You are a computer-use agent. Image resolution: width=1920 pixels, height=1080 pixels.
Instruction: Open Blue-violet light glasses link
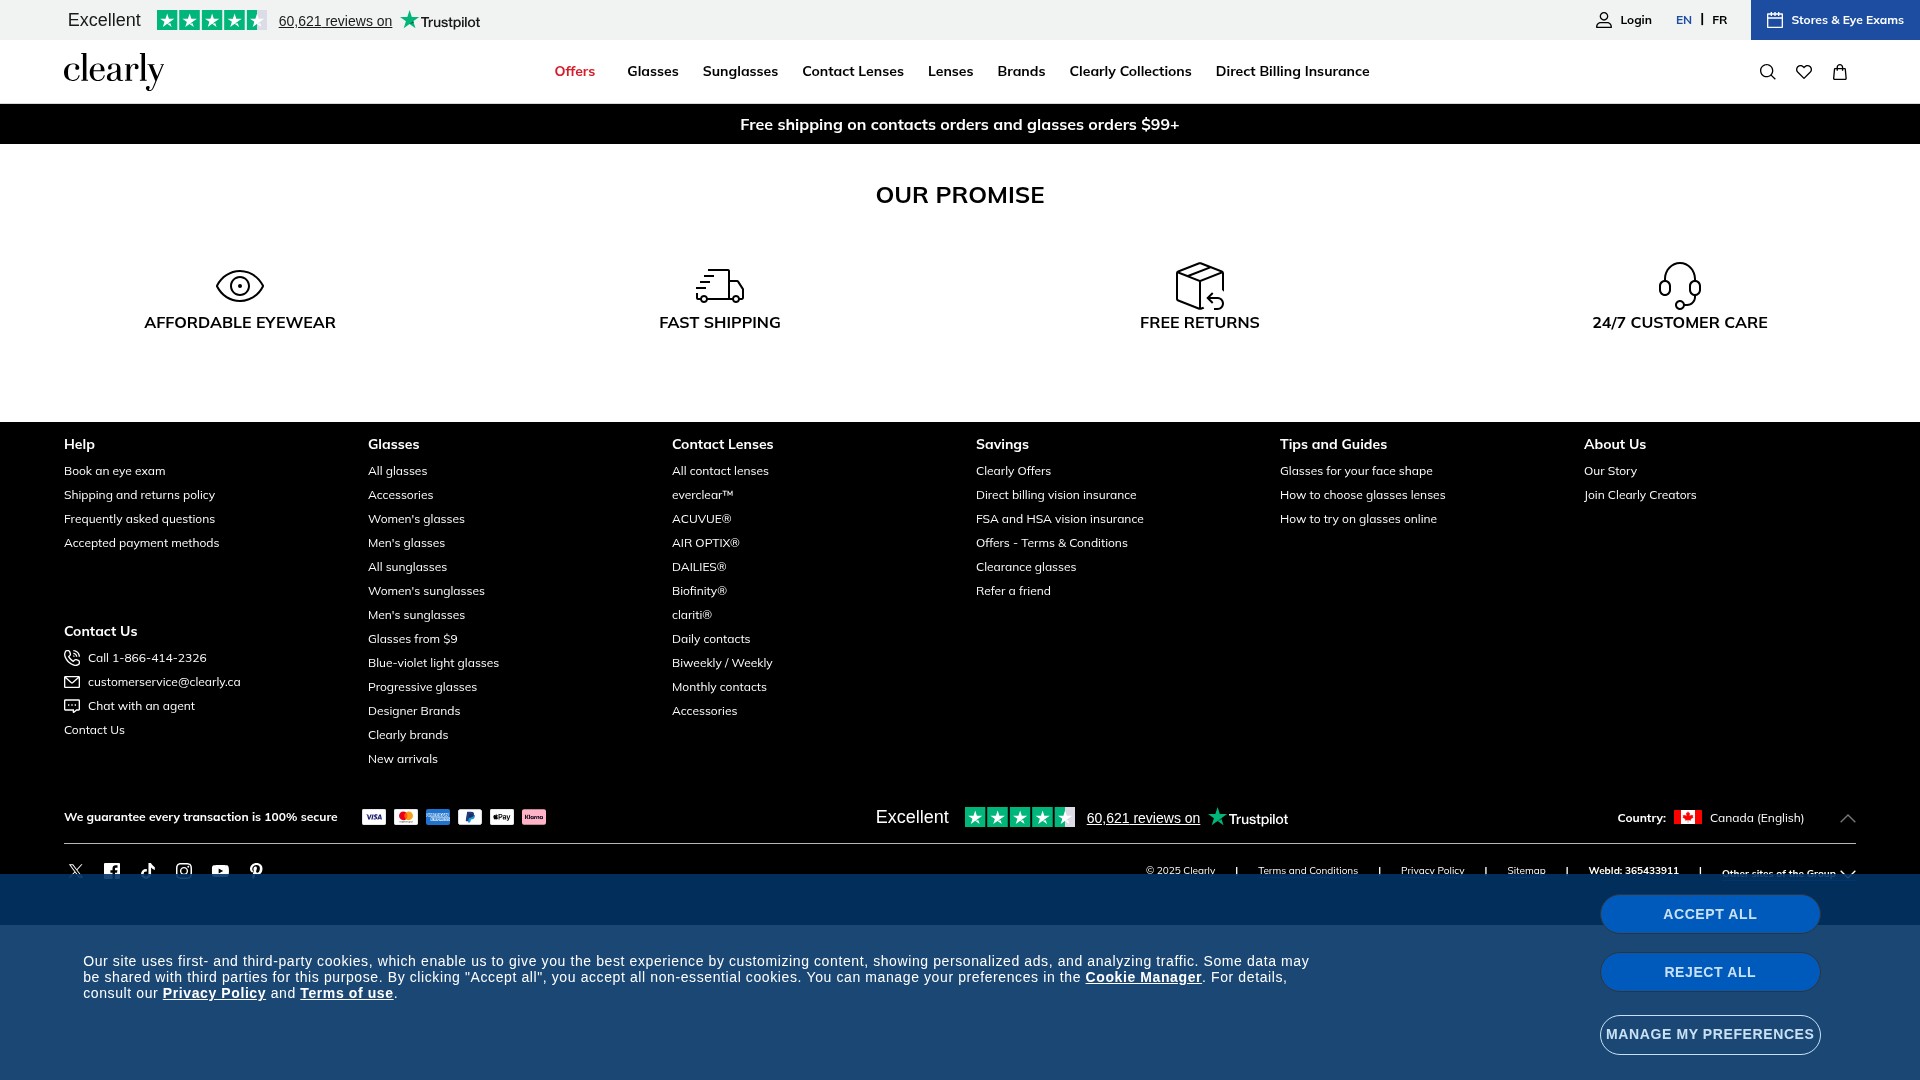pos(433,663)
